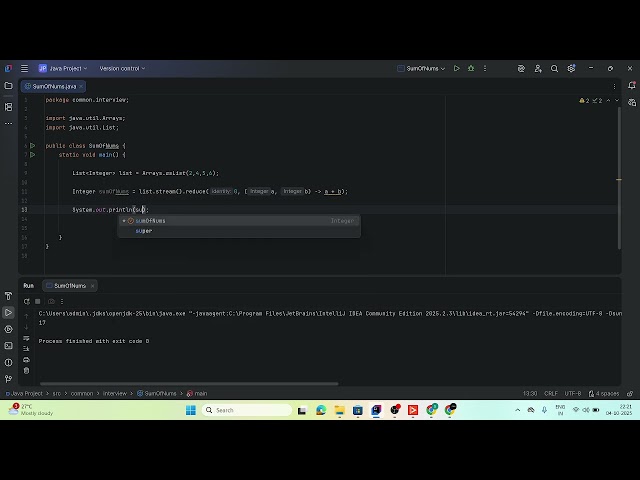Click caret position 13:30 in status bar
The width and height of the screenshot is (640, 480).
530,393
